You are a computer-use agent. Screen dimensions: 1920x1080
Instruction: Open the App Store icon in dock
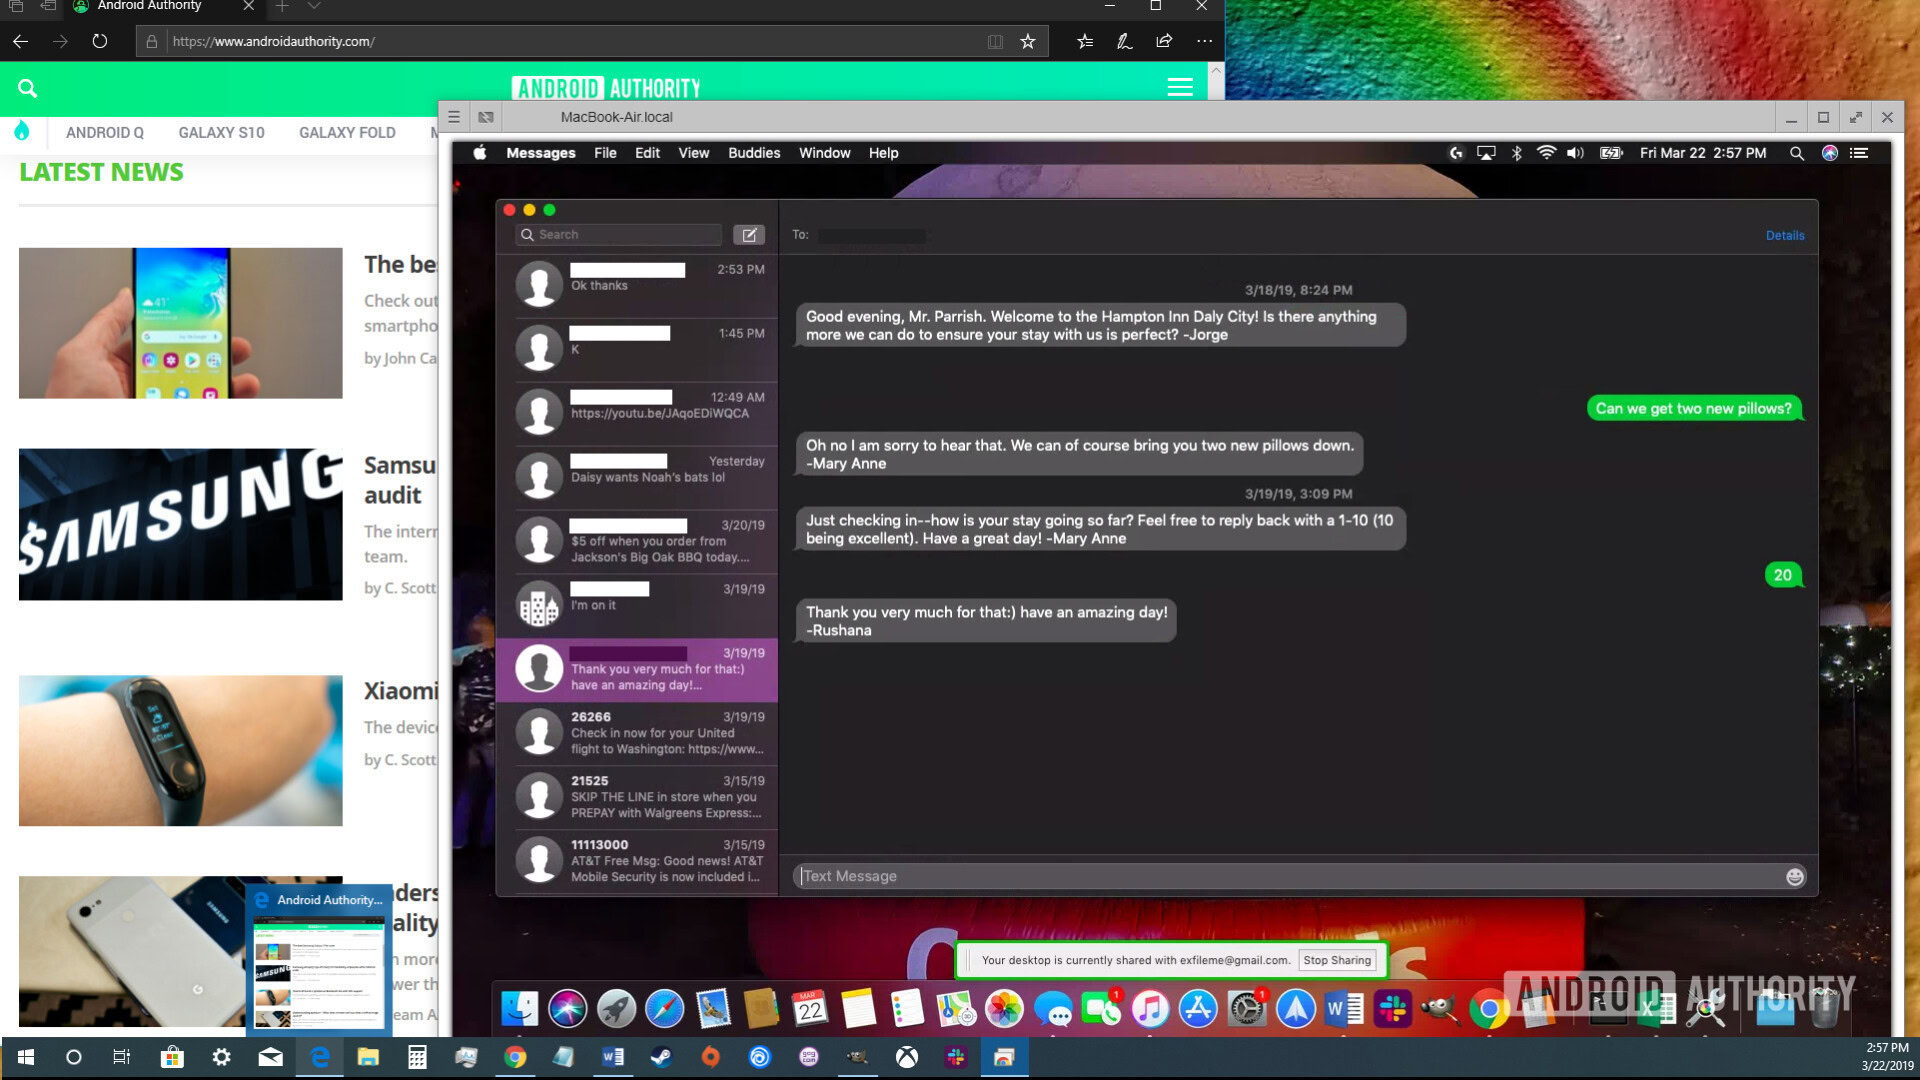1197,1007
